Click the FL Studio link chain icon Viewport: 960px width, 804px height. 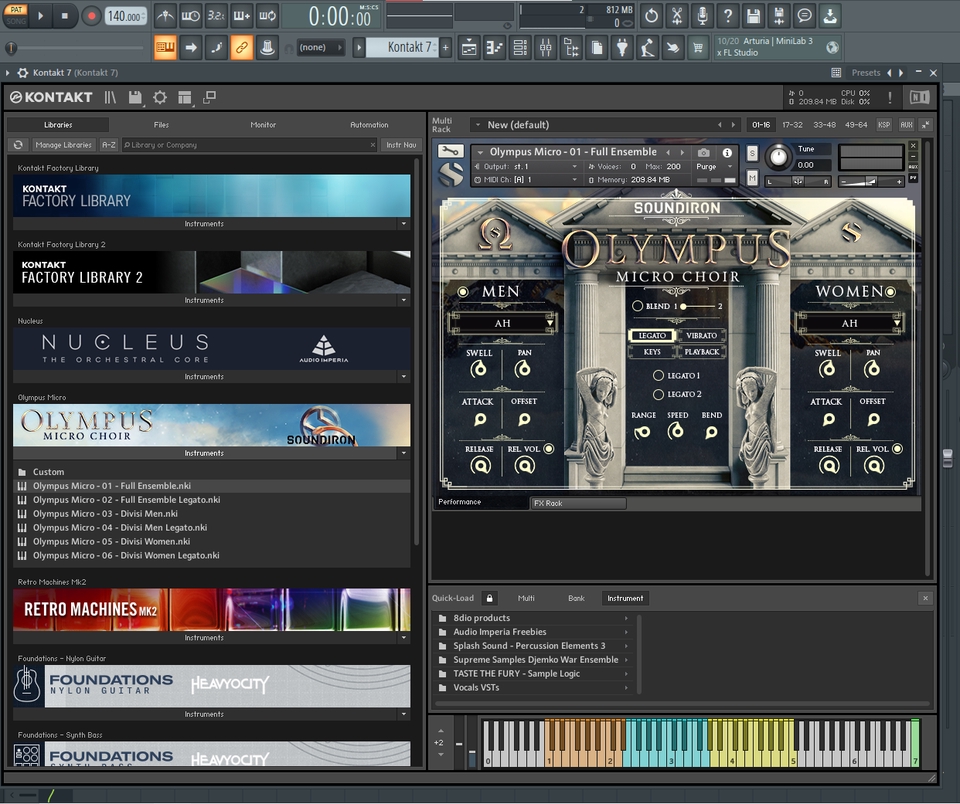click(x=242, y=47)
